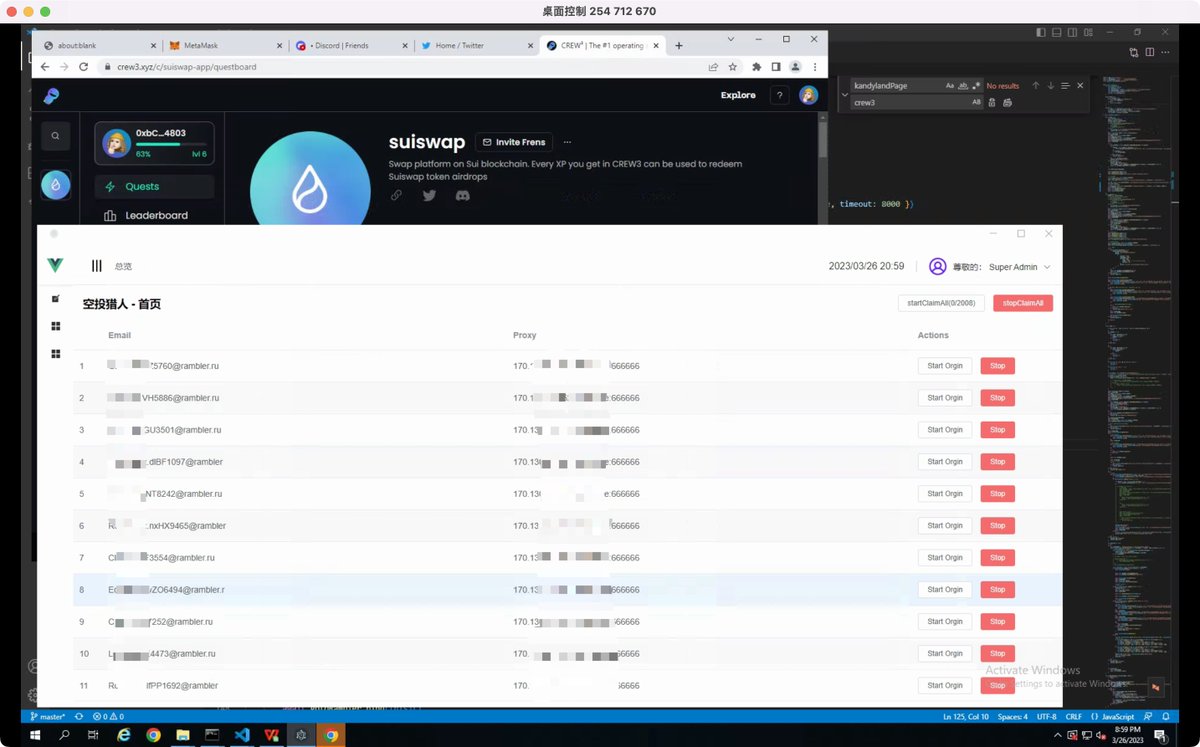Click the Vue logo in admin window
Screen dimensions: 1200x747
pyautogui.click(x=55, y=265)
